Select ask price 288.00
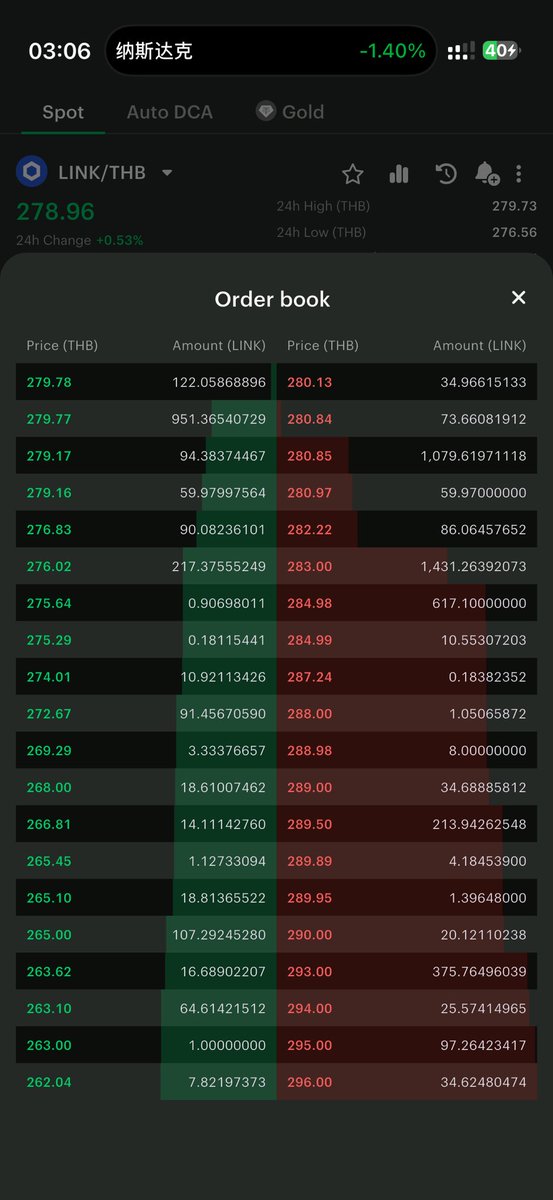553x1200 pixels. click(x=310, y=714)
